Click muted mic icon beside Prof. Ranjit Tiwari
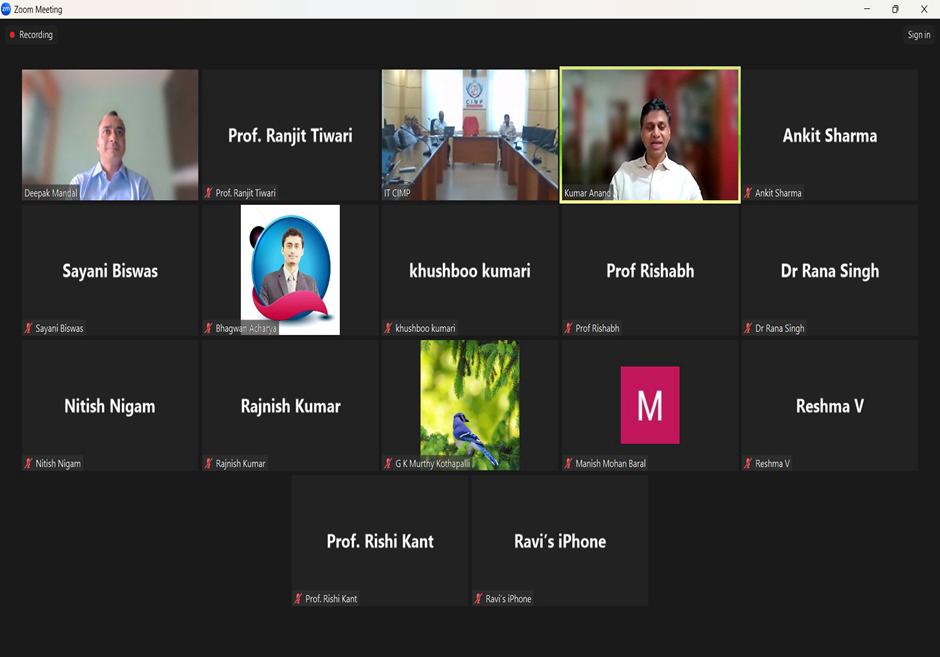 (209, 193)
